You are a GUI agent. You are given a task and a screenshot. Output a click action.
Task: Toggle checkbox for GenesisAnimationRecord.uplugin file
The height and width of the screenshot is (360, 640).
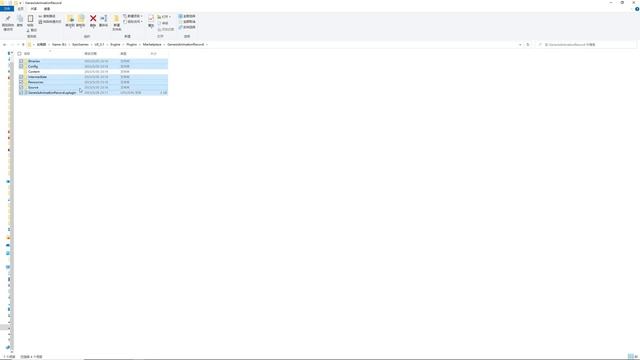click(21, 93)
